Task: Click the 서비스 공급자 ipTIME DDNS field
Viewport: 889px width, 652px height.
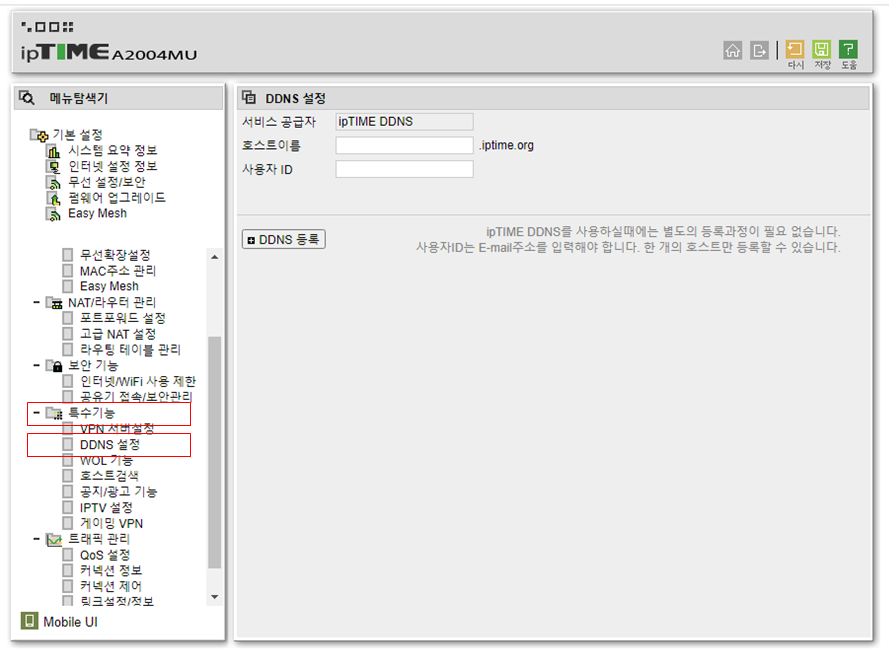Action: pos(404,121)
